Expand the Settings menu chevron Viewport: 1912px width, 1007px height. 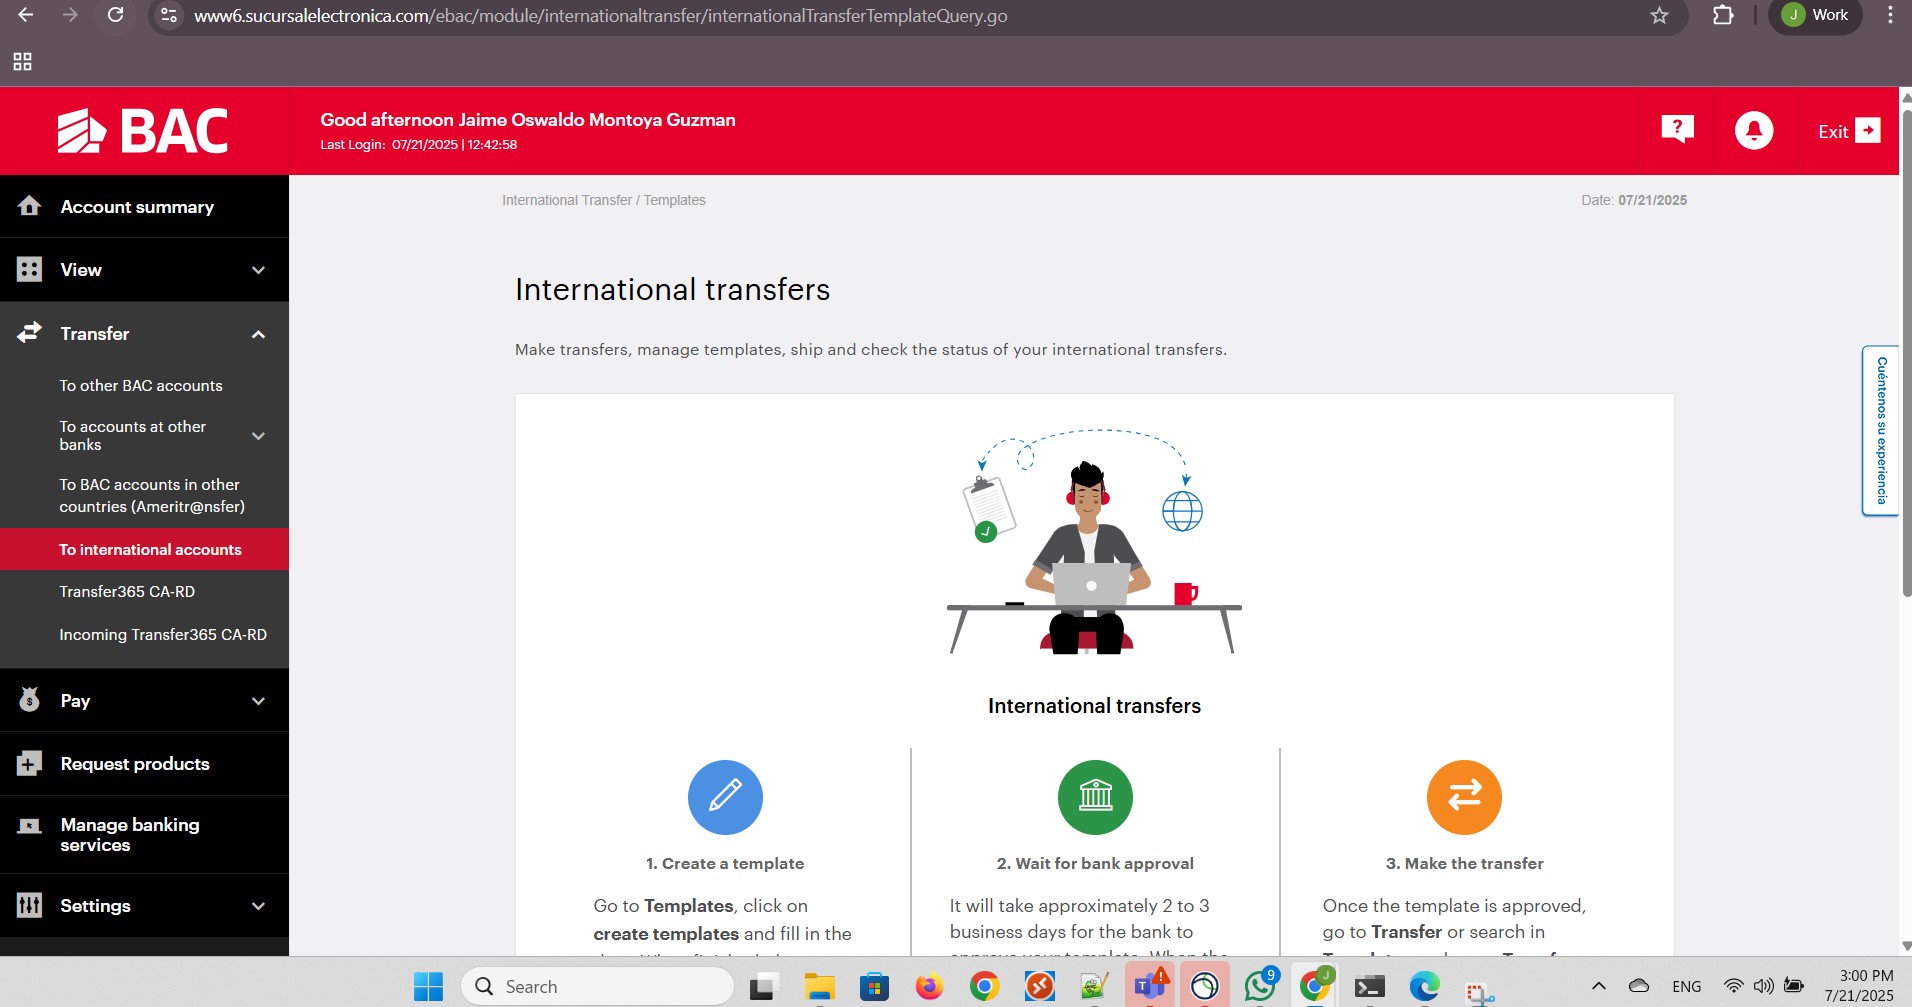[x=258, y=906]
